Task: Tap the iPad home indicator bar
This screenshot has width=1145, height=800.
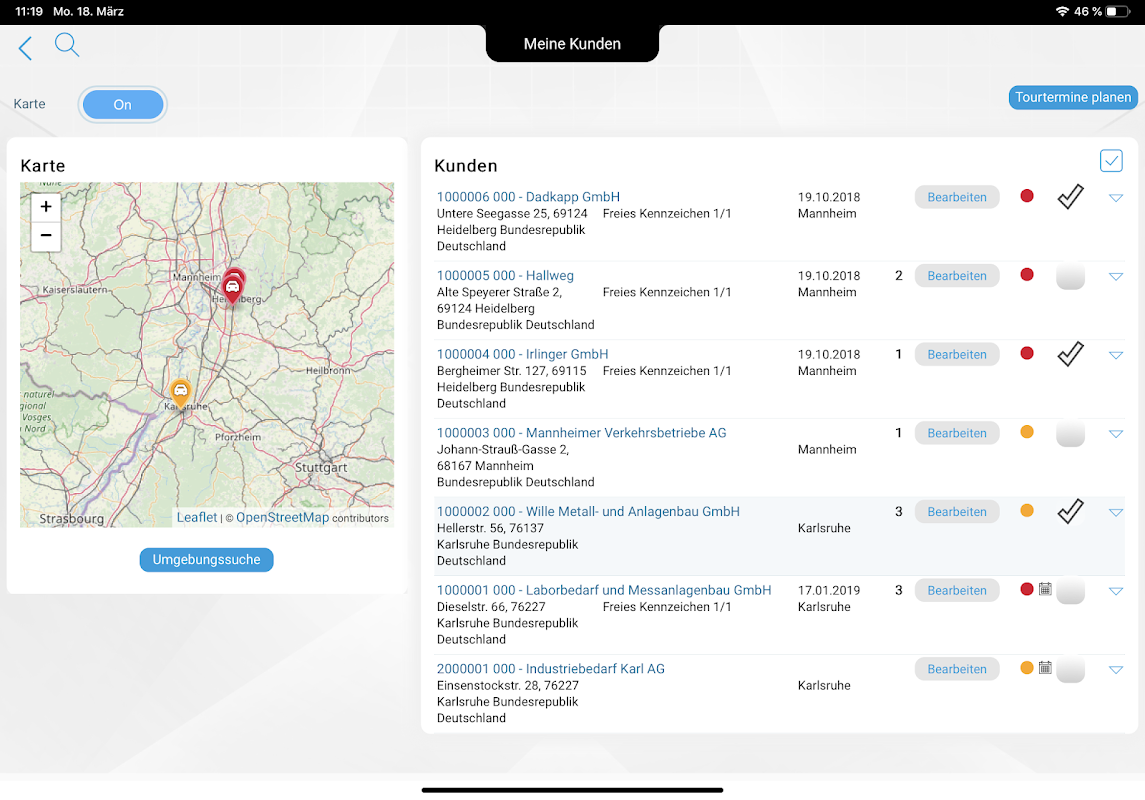Action: (x=572, y=790)
